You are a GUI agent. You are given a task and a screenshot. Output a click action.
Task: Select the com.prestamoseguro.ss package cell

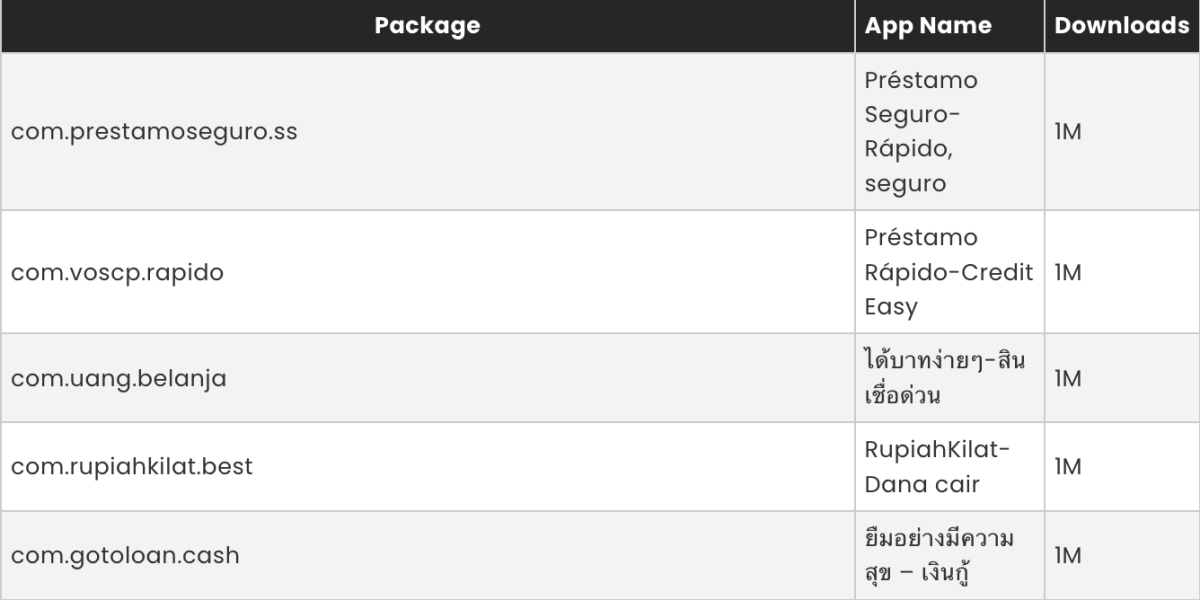click(154, 132)
